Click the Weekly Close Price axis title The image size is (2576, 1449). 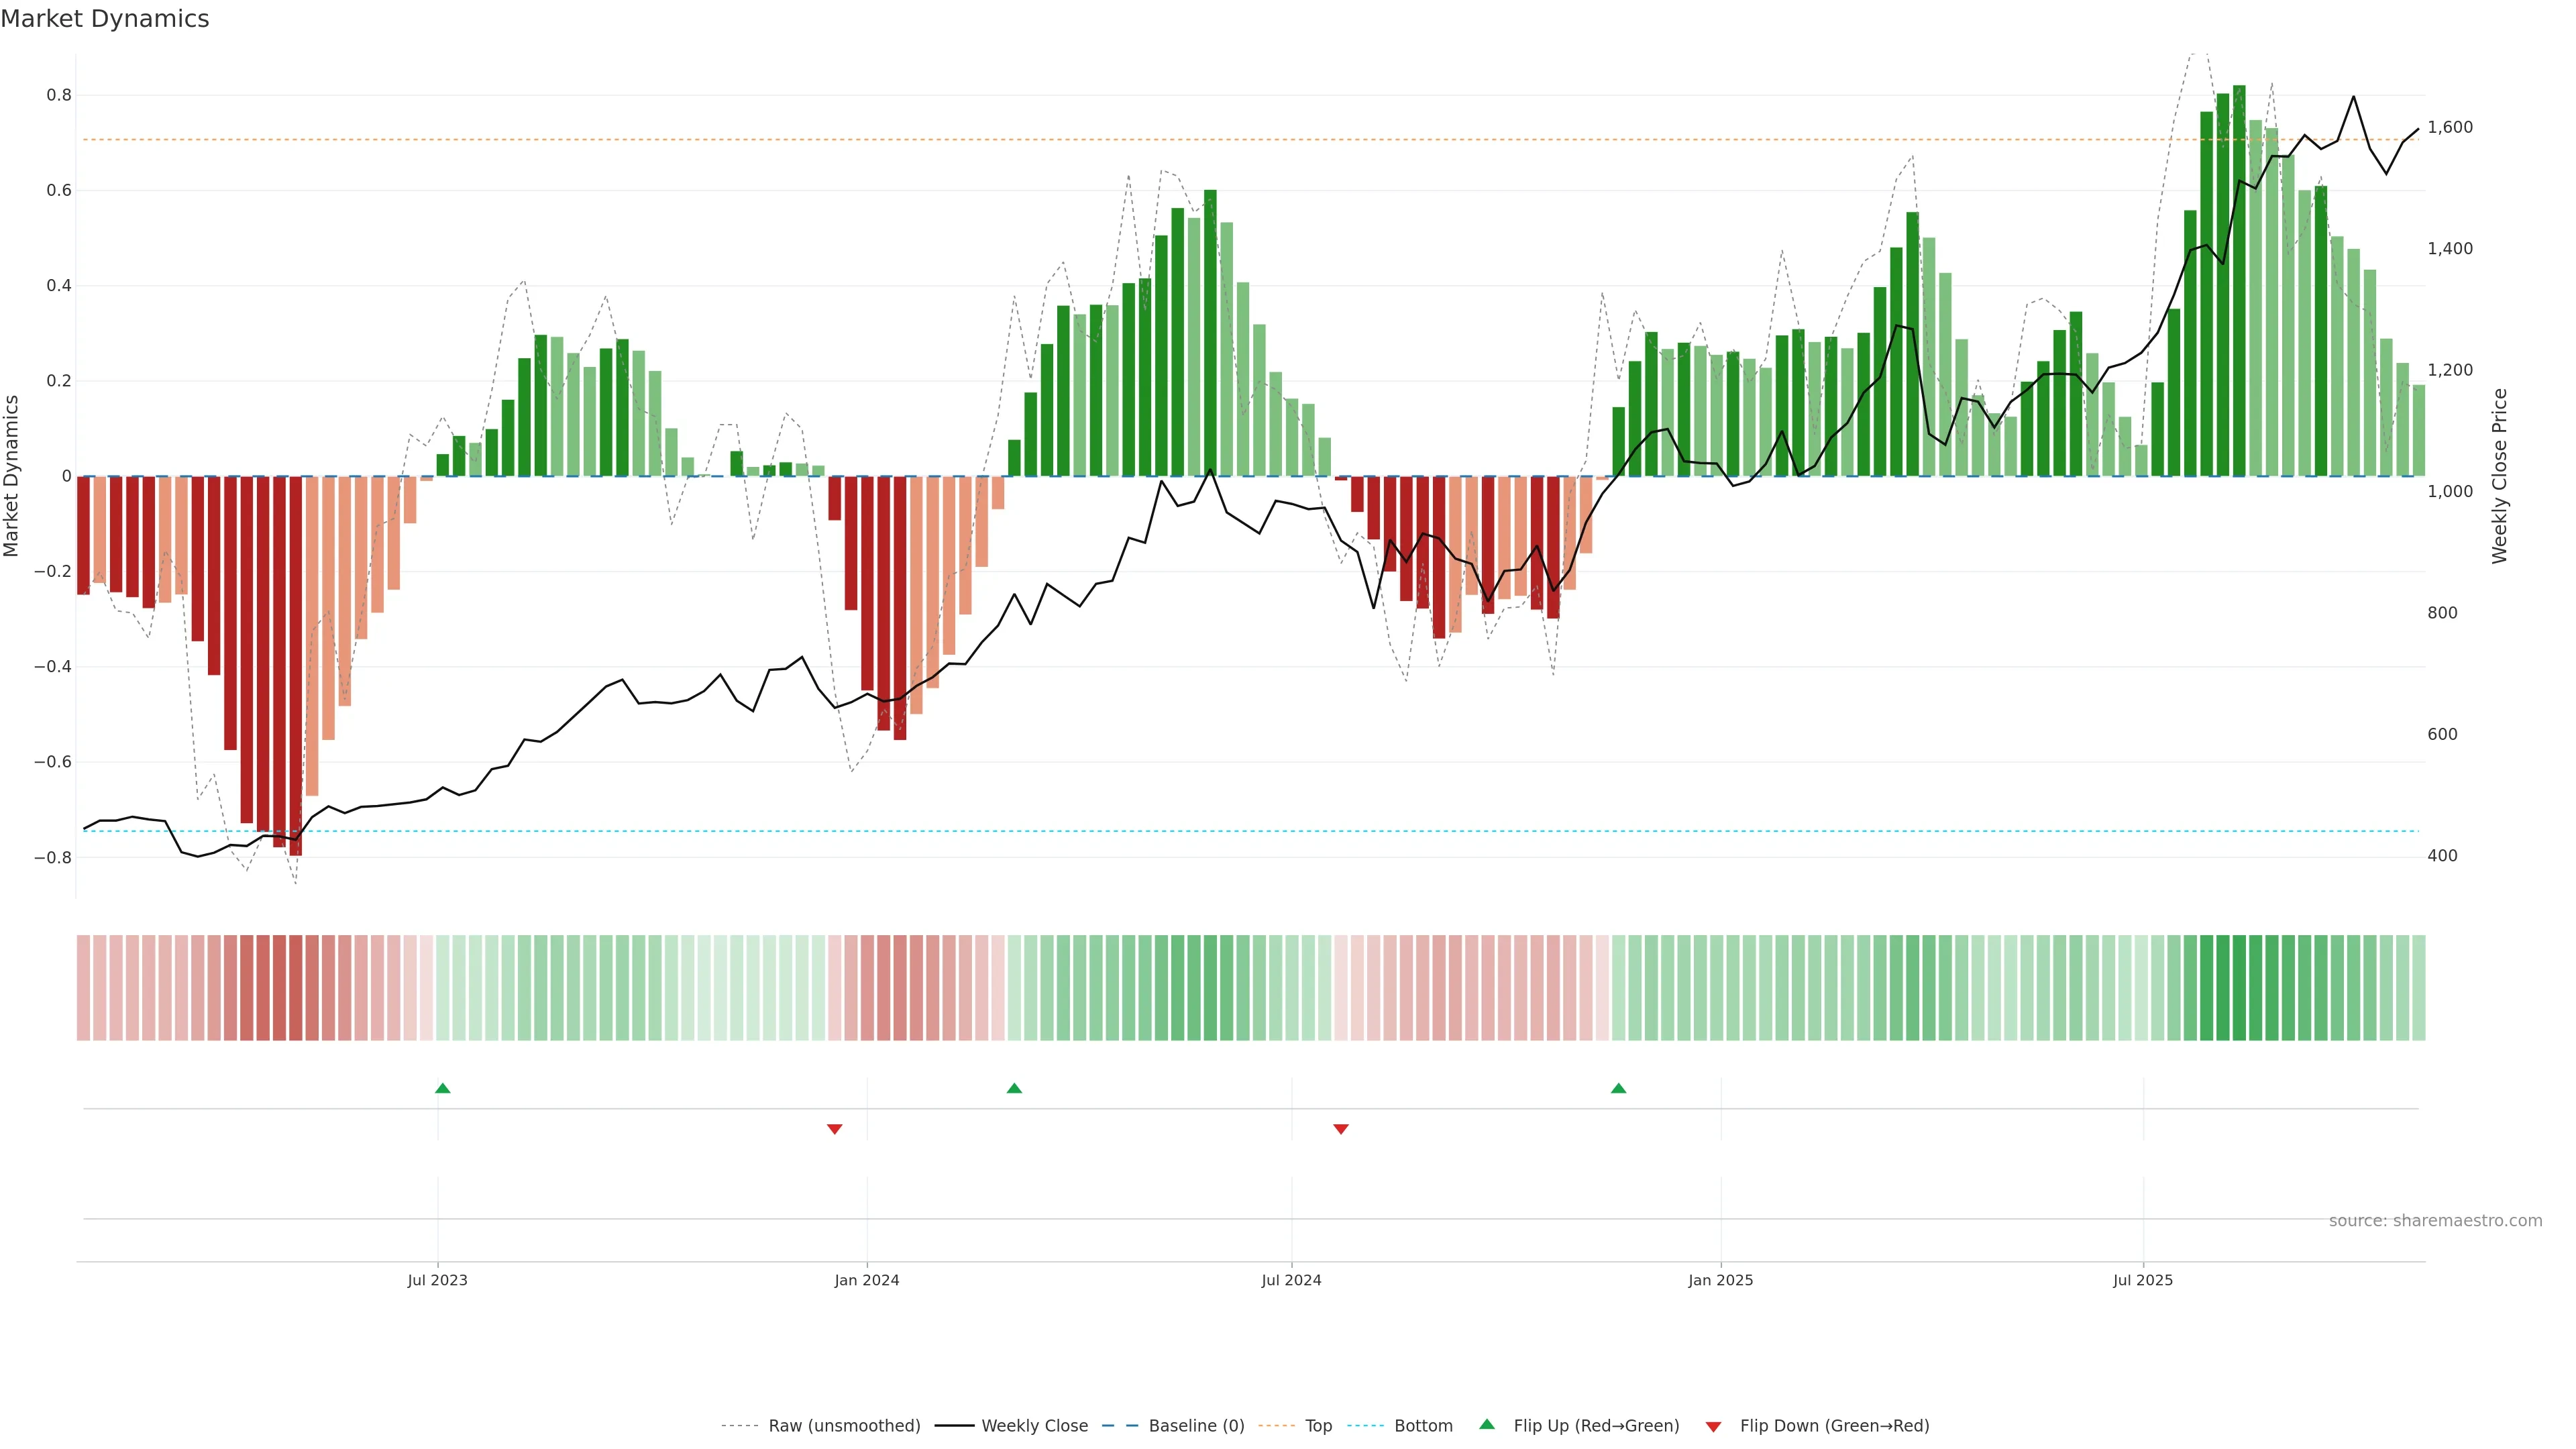[2499, 476]
